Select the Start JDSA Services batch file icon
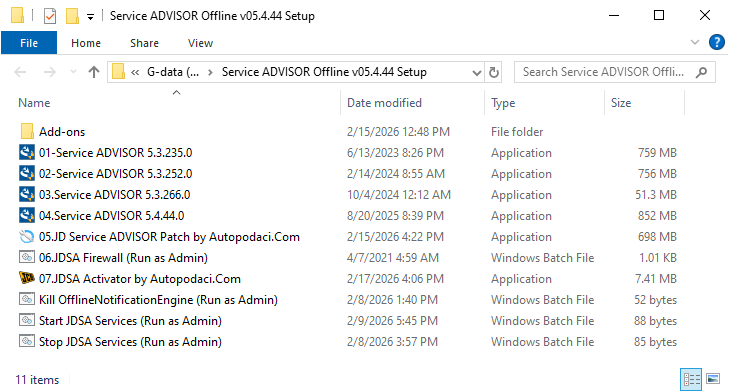 (x=27, y=320)
